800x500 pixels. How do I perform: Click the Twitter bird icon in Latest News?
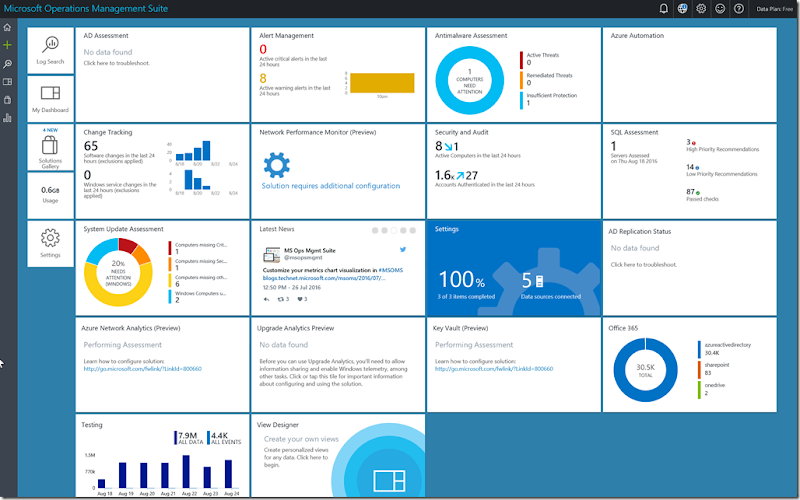pyautogui.click(x=403, y=249)
